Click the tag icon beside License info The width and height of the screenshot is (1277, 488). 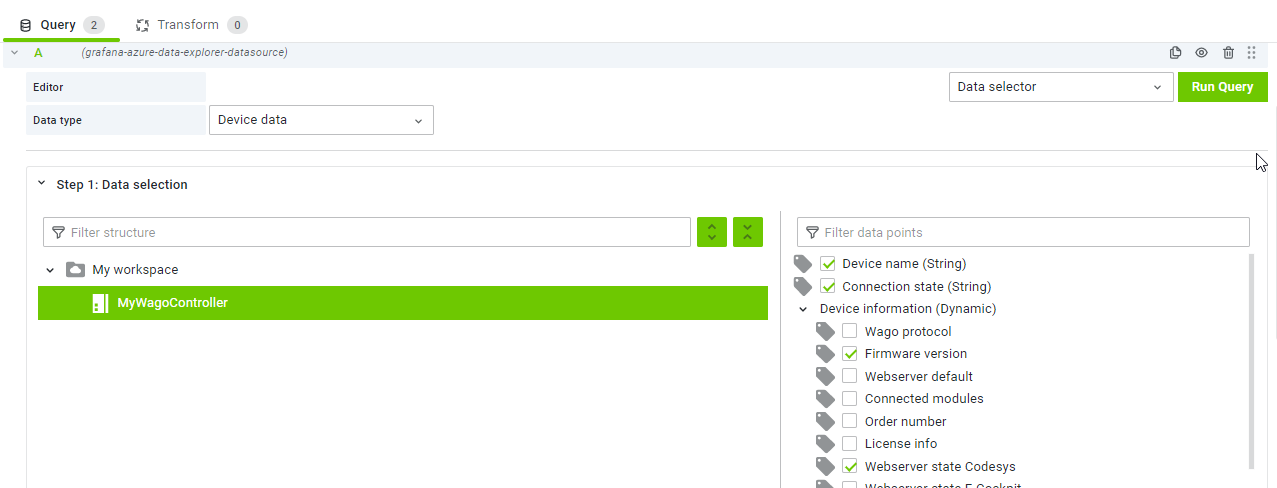pyautogui.click(x=825, y=443)
